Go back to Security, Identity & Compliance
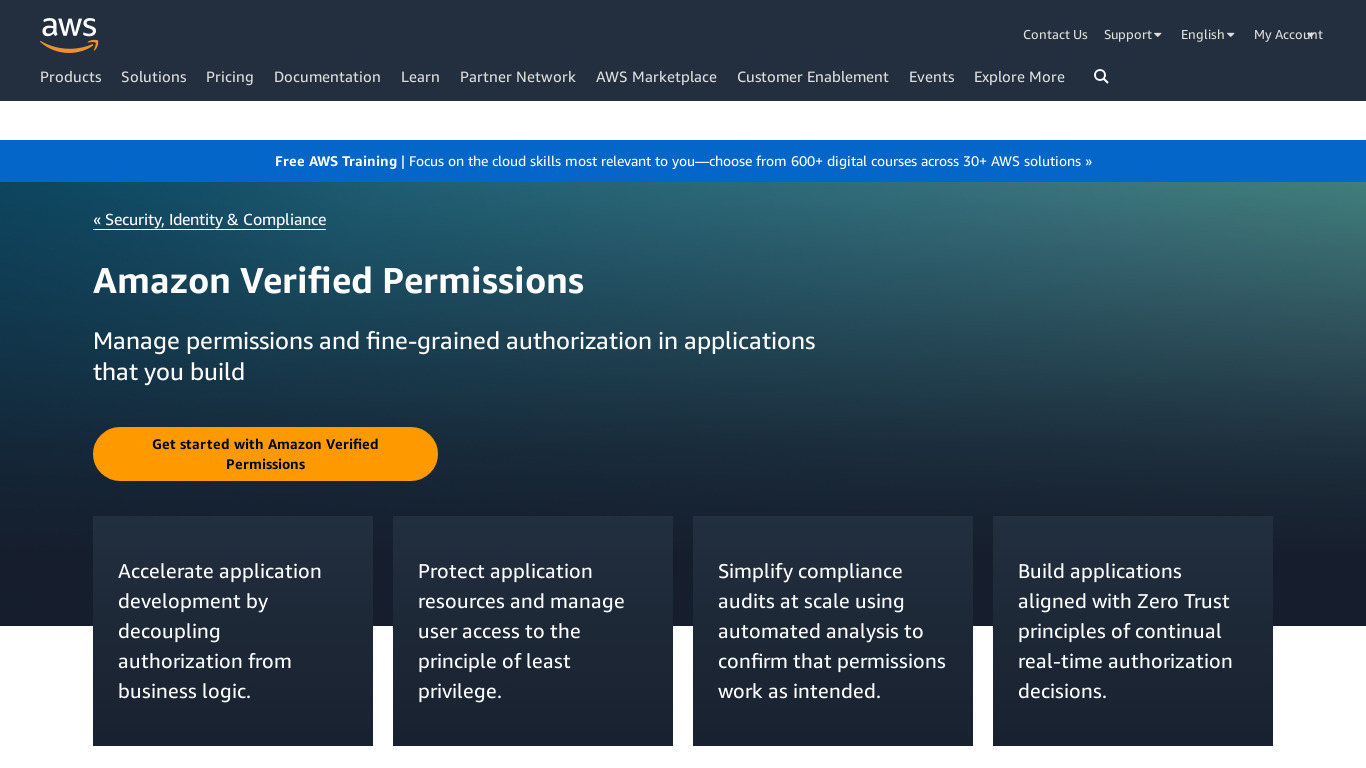Screen dimensions: 1366x768 click(210, 220)
